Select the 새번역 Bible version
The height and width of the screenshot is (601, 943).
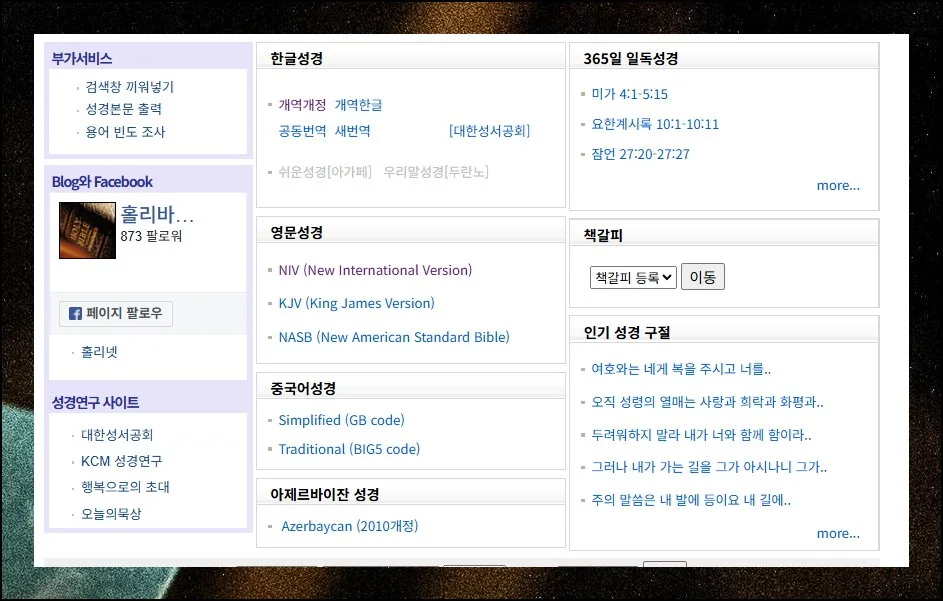point(352,131)
